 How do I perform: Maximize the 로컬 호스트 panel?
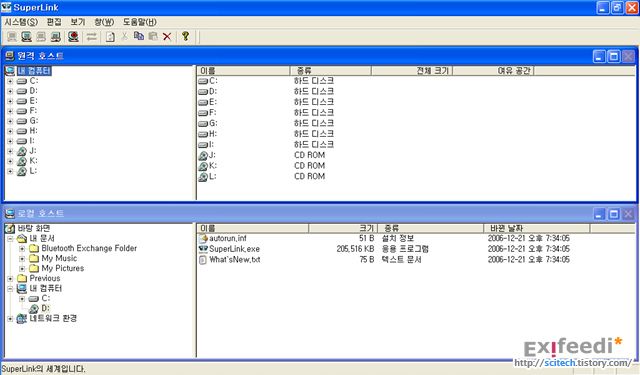click(614, 214)
